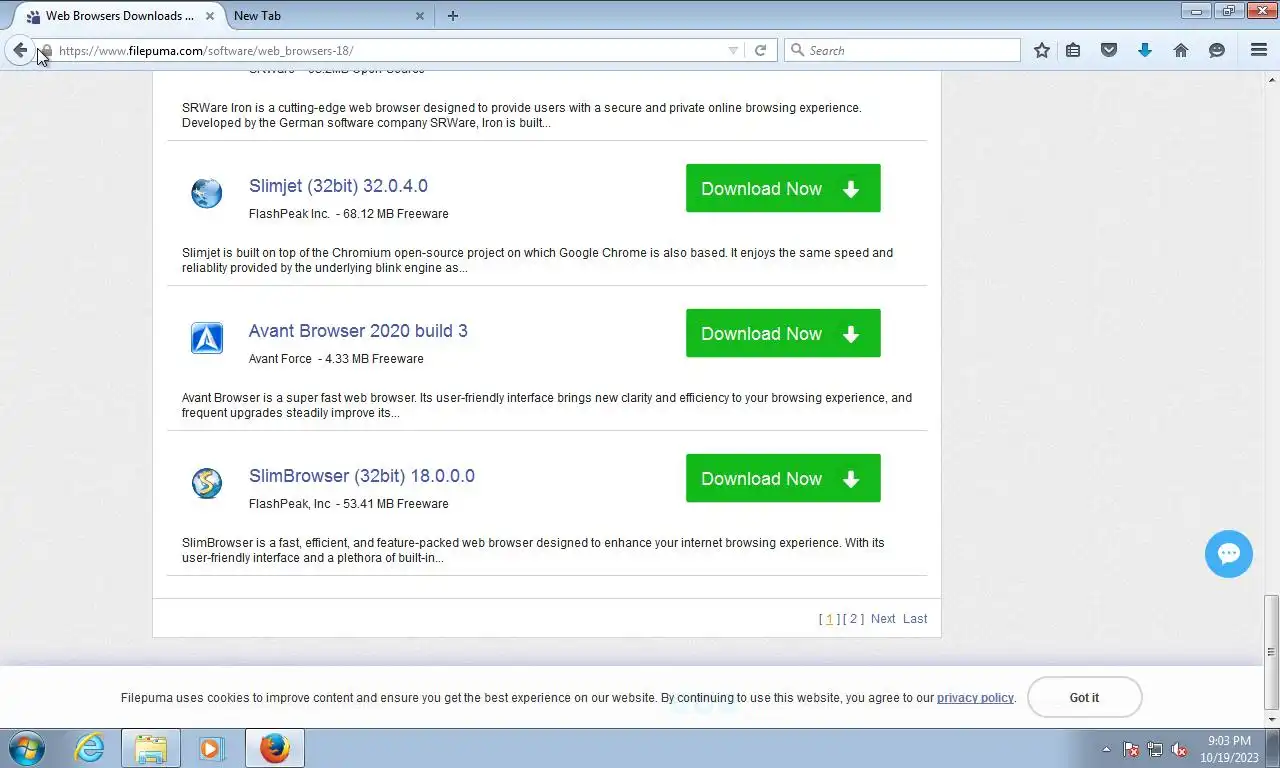Launch Internet Explorer from taskbar
1280x768 pixels.
coord(90,748)
